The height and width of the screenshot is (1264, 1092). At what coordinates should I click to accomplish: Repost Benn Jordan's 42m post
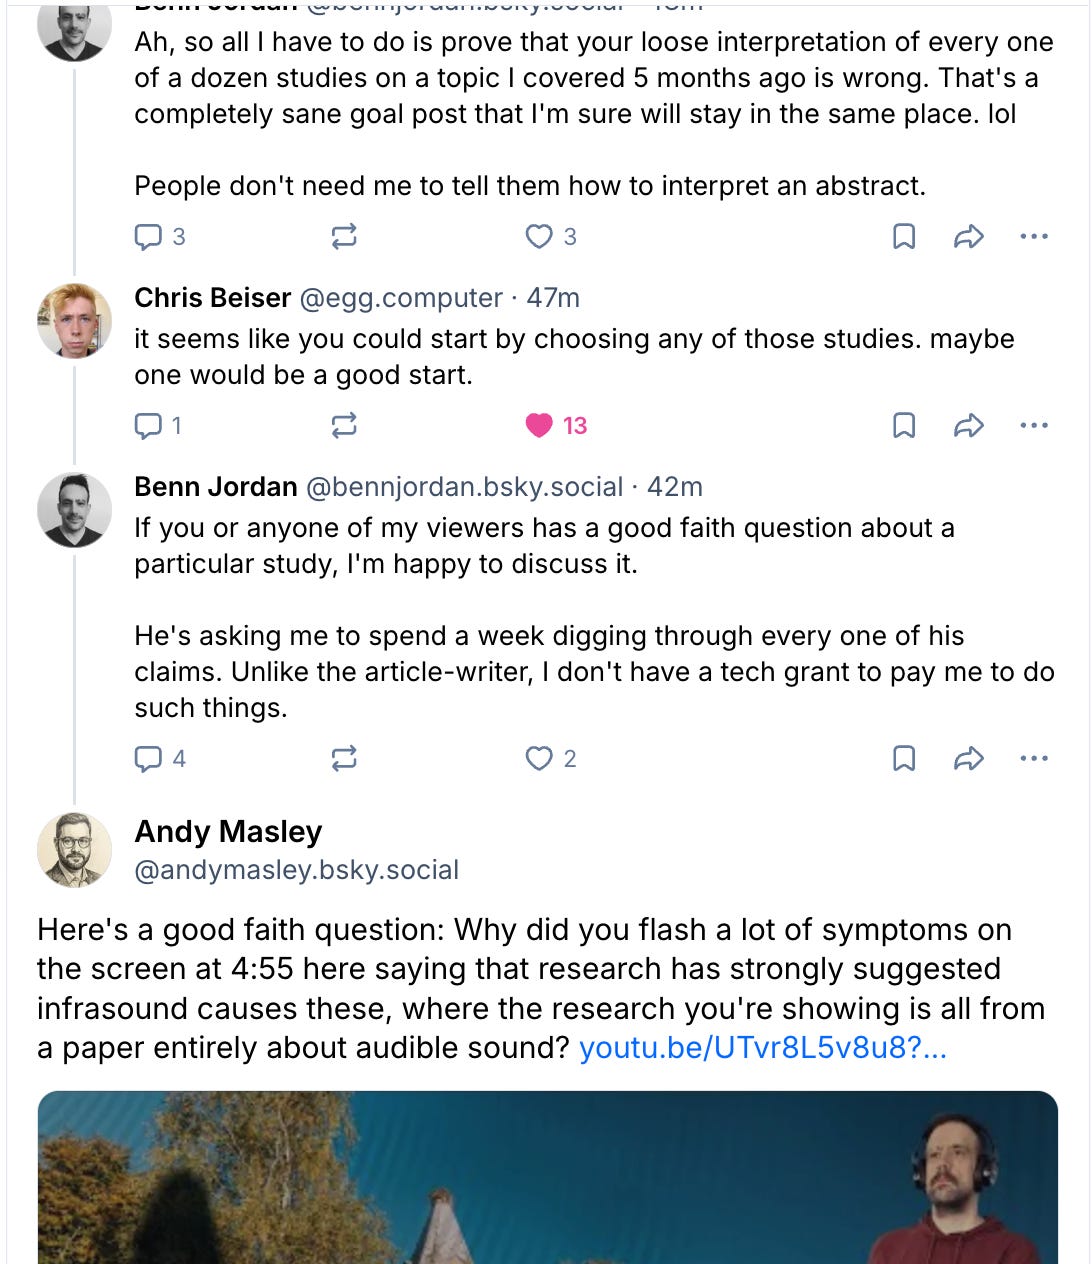click(x=344, y=759)
